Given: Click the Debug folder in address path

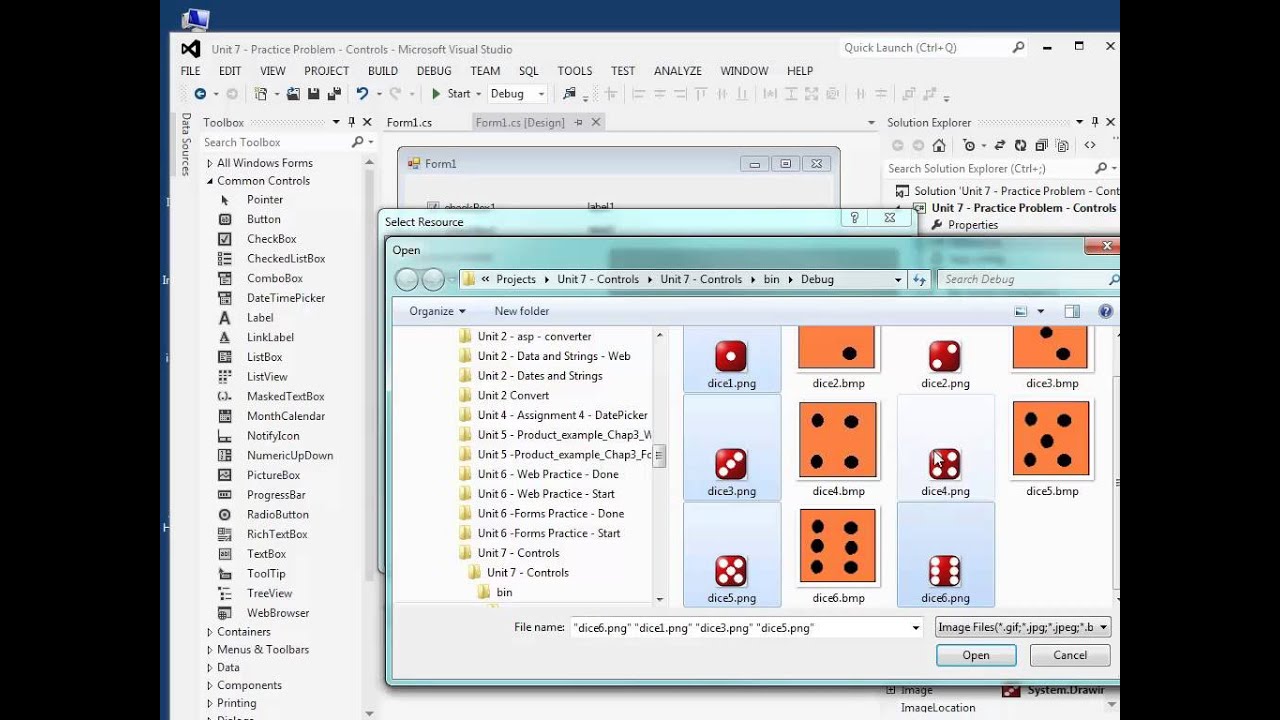Looking at the screenshot, I should point(817,279).
